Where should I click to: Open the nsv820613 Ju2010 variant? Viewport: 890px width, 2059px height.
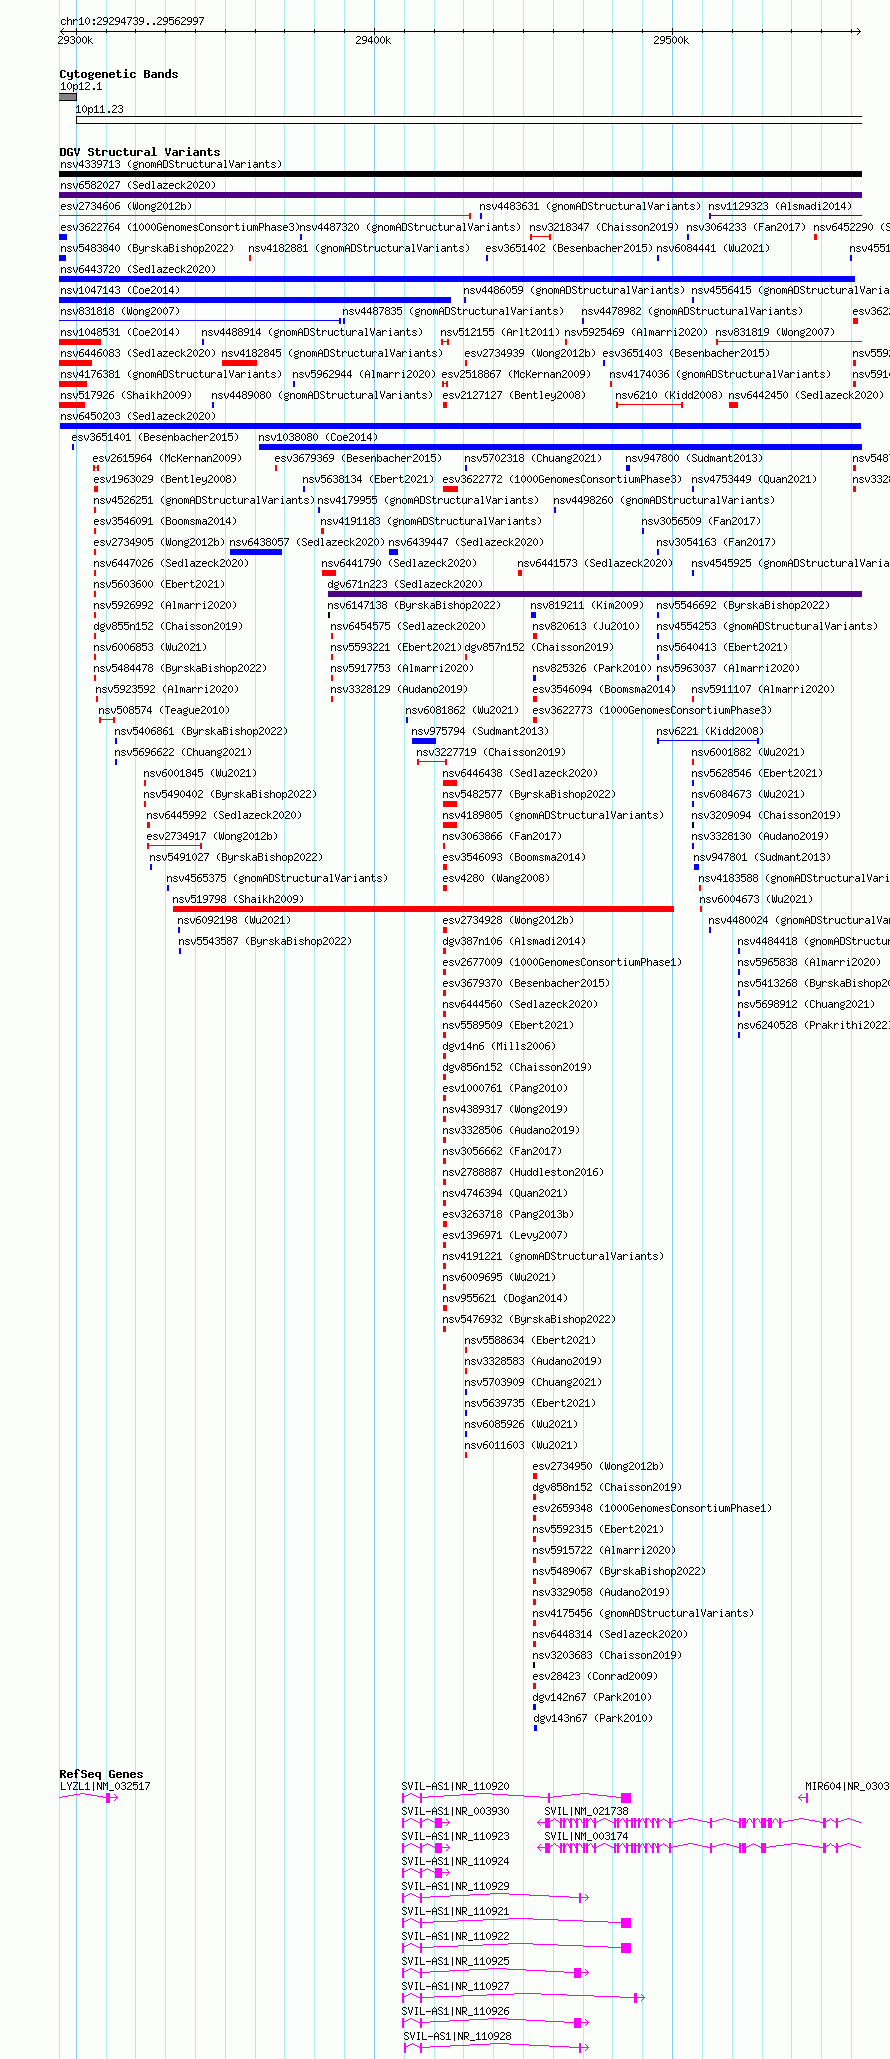pos(586,626)
